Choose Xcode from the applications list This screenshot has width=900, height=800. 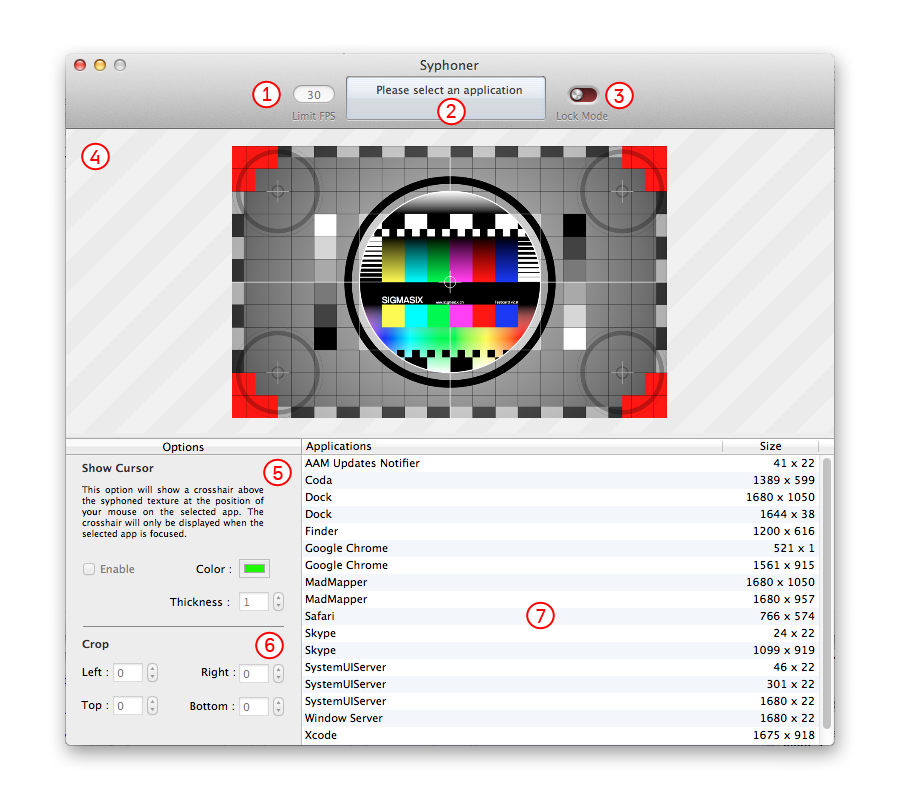click(x=322, y=735)
